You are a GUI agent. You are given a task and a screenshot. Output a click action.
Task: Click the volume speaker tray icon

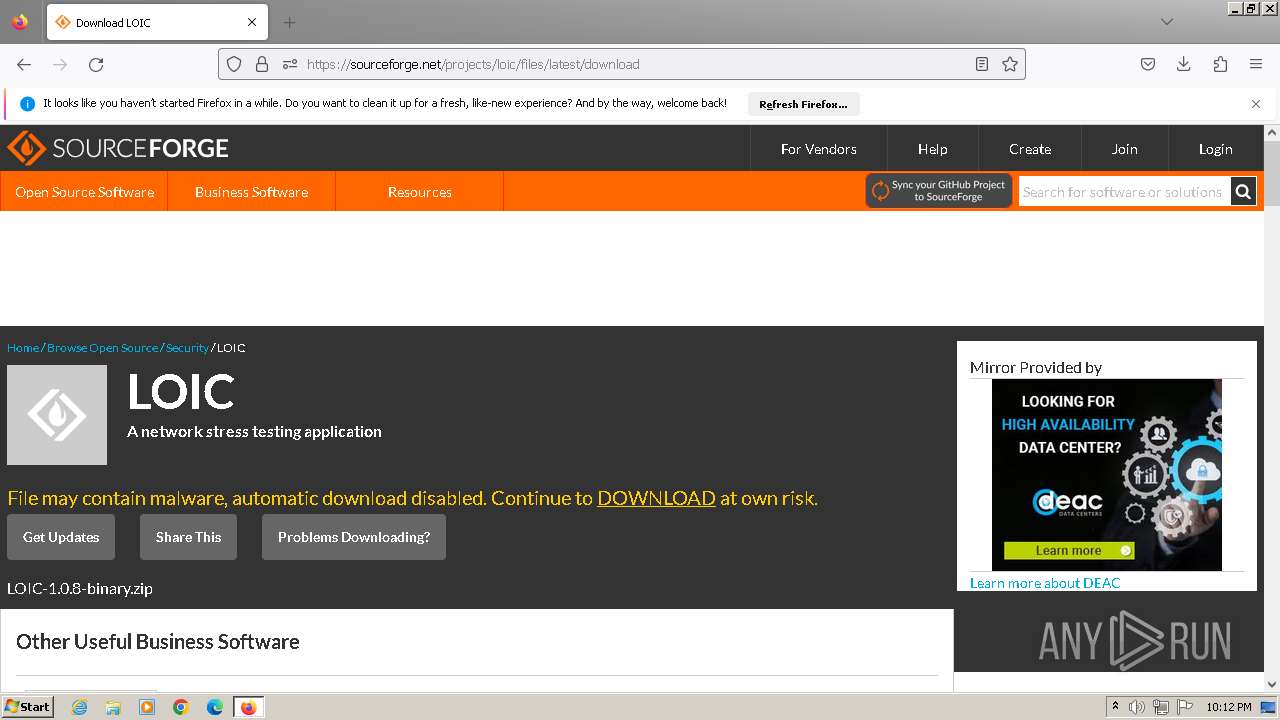coord(1137,707)
